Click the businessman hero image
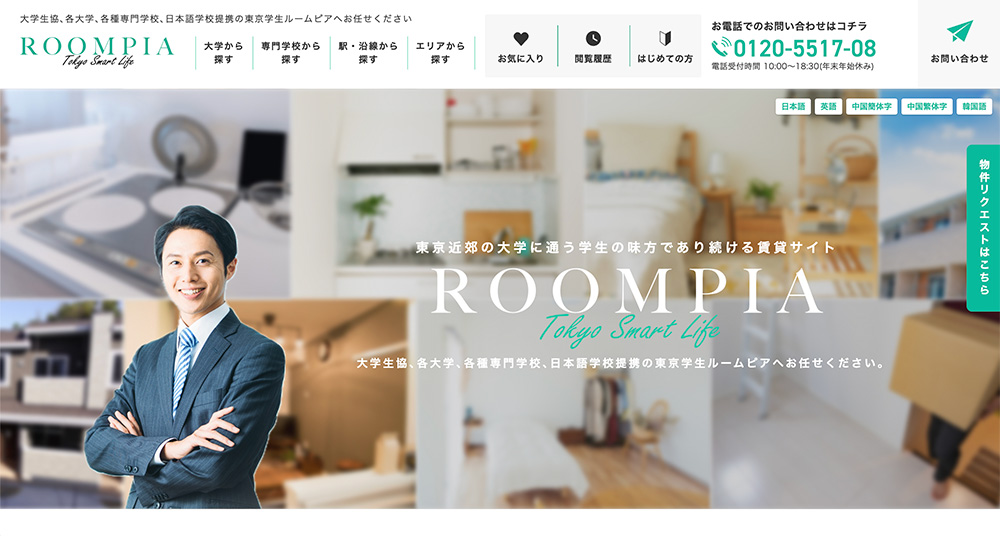The width and height of the screenshot is (1000, 536). coord(185,357)
